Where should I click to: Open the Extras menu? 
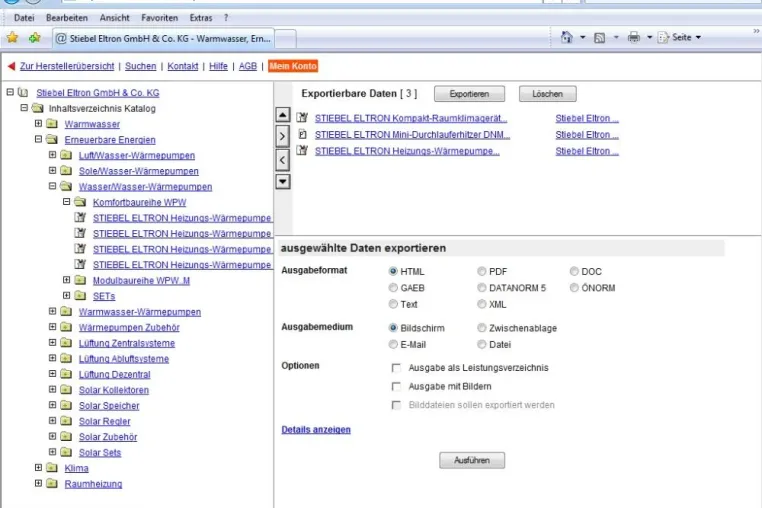click(x=201, y=18)
